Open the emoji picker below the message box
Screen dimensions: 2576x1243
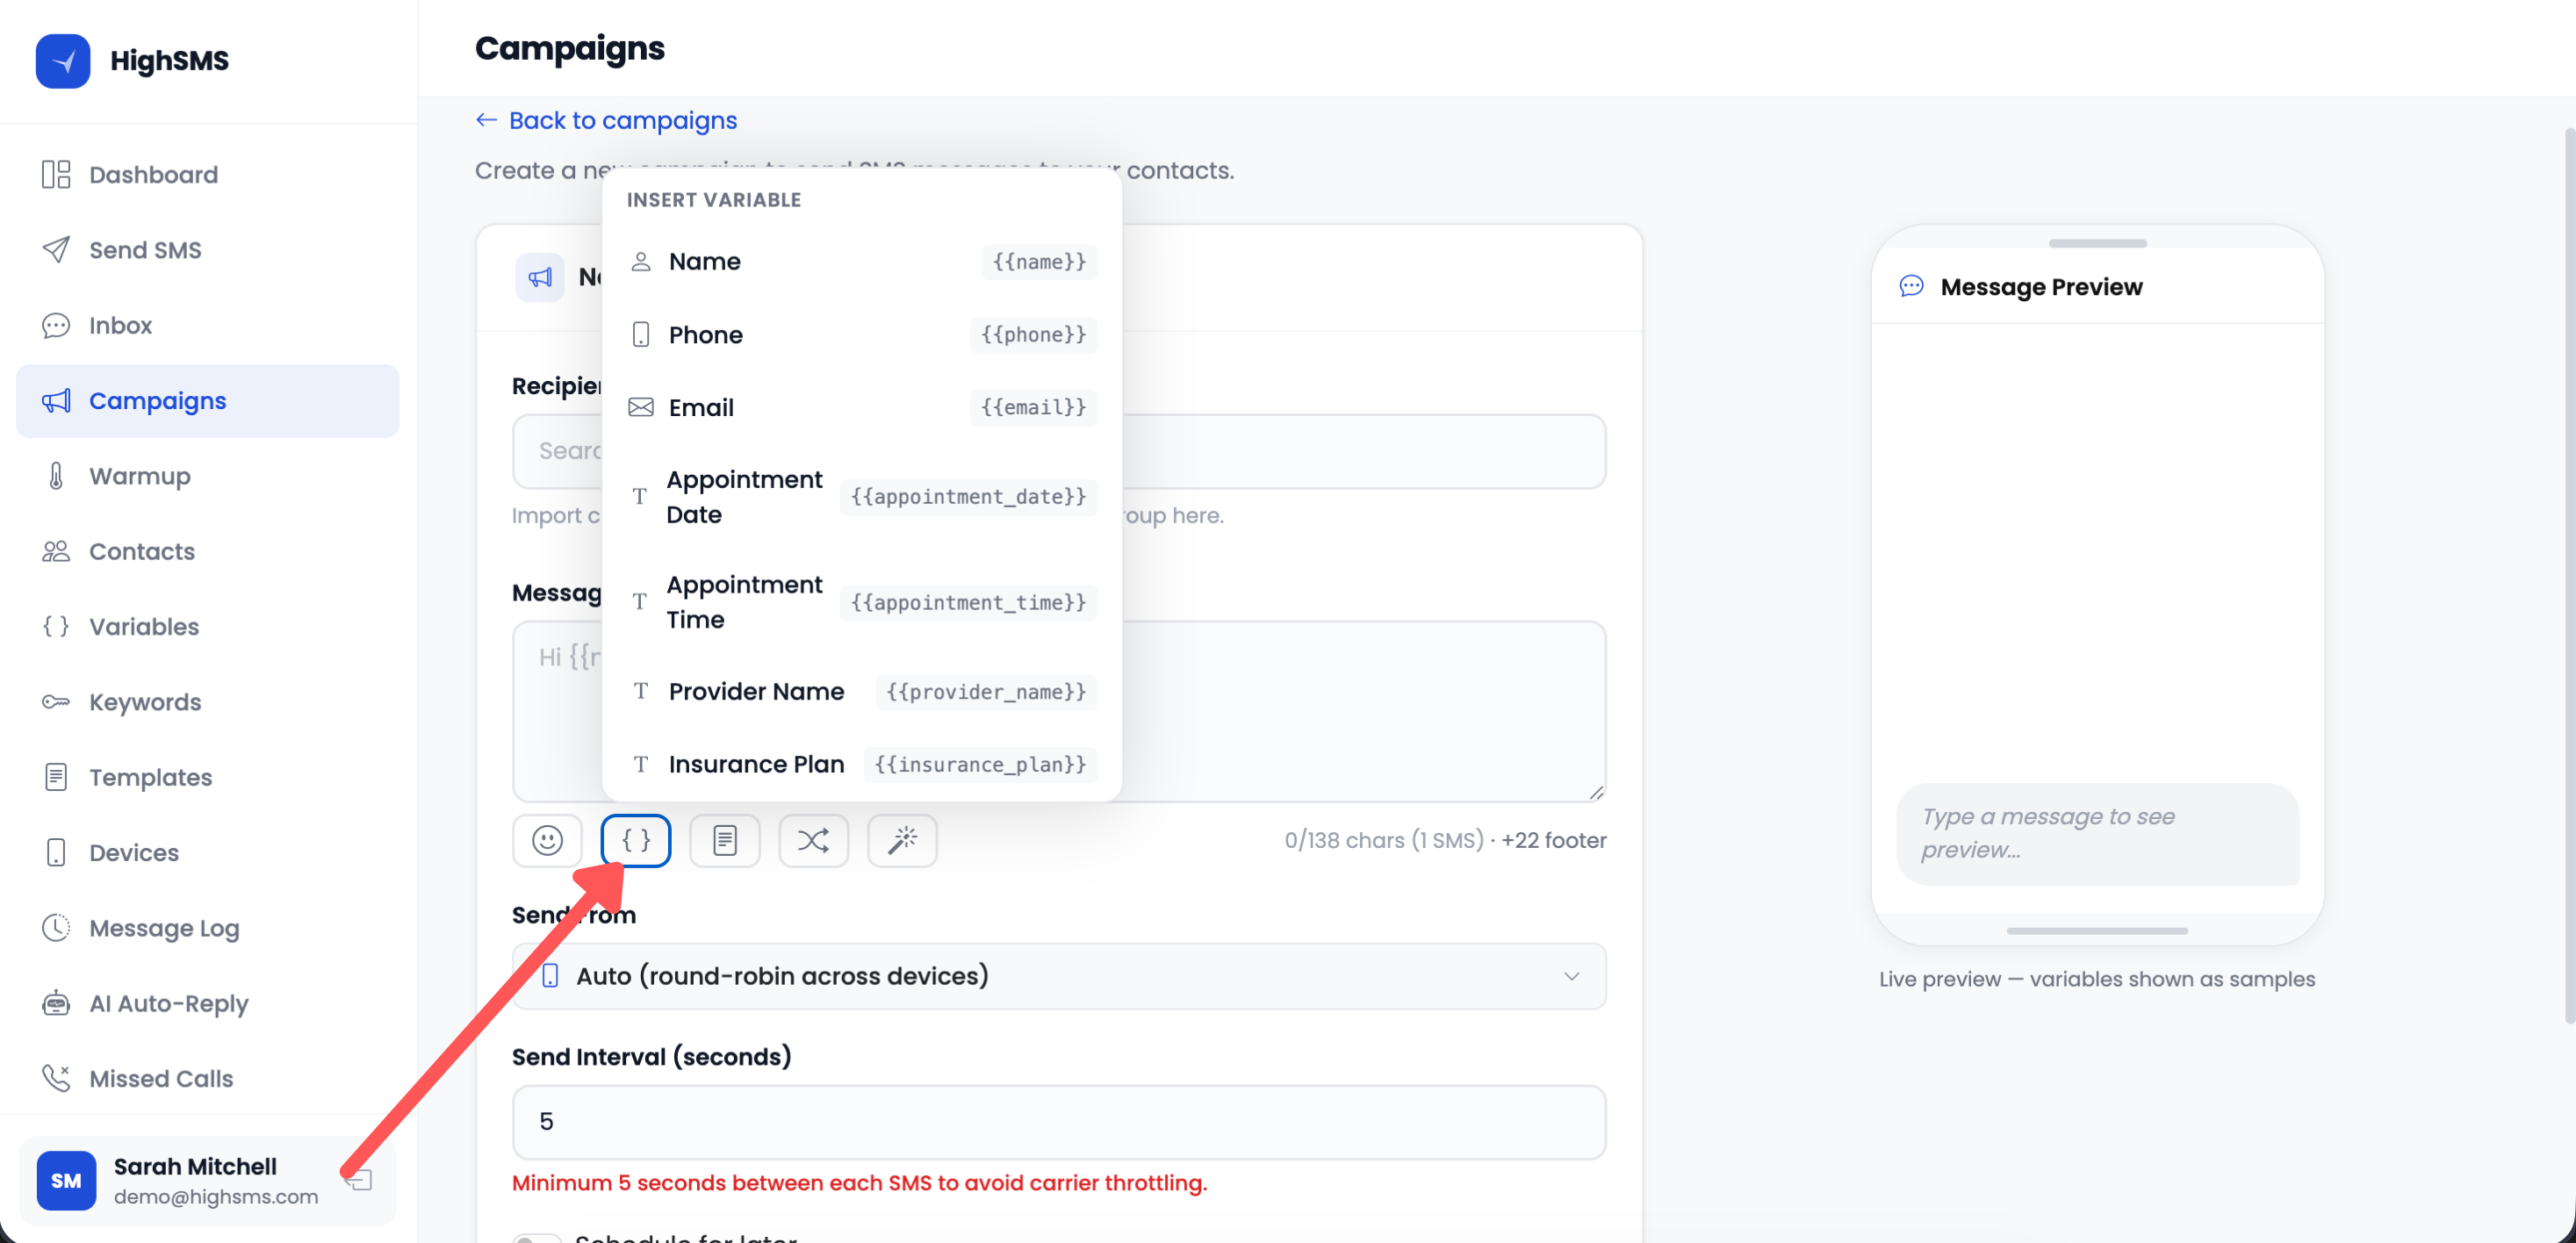[547, 840]
